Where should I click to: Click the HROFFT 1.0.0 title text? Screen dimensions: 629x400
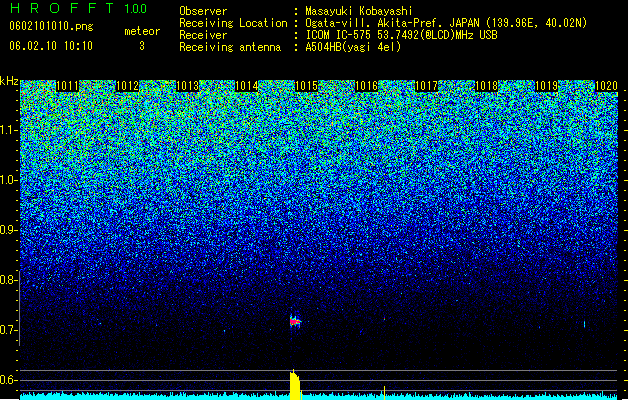tap(78, 8)
